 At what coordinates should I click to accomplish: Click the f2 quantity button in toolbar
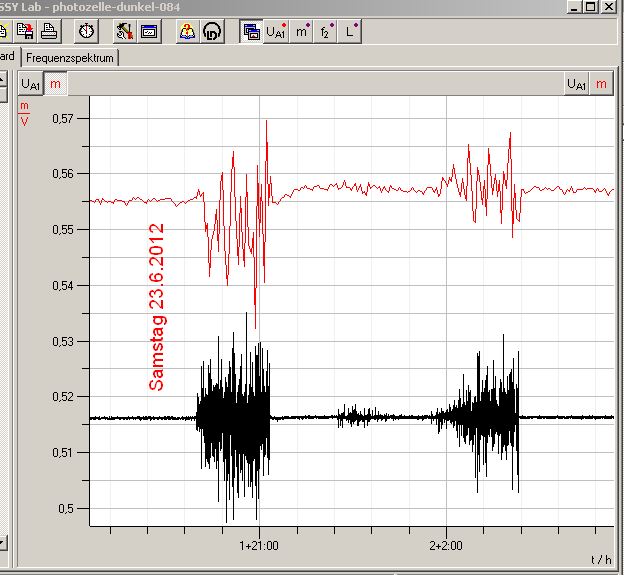click(326, 31)
